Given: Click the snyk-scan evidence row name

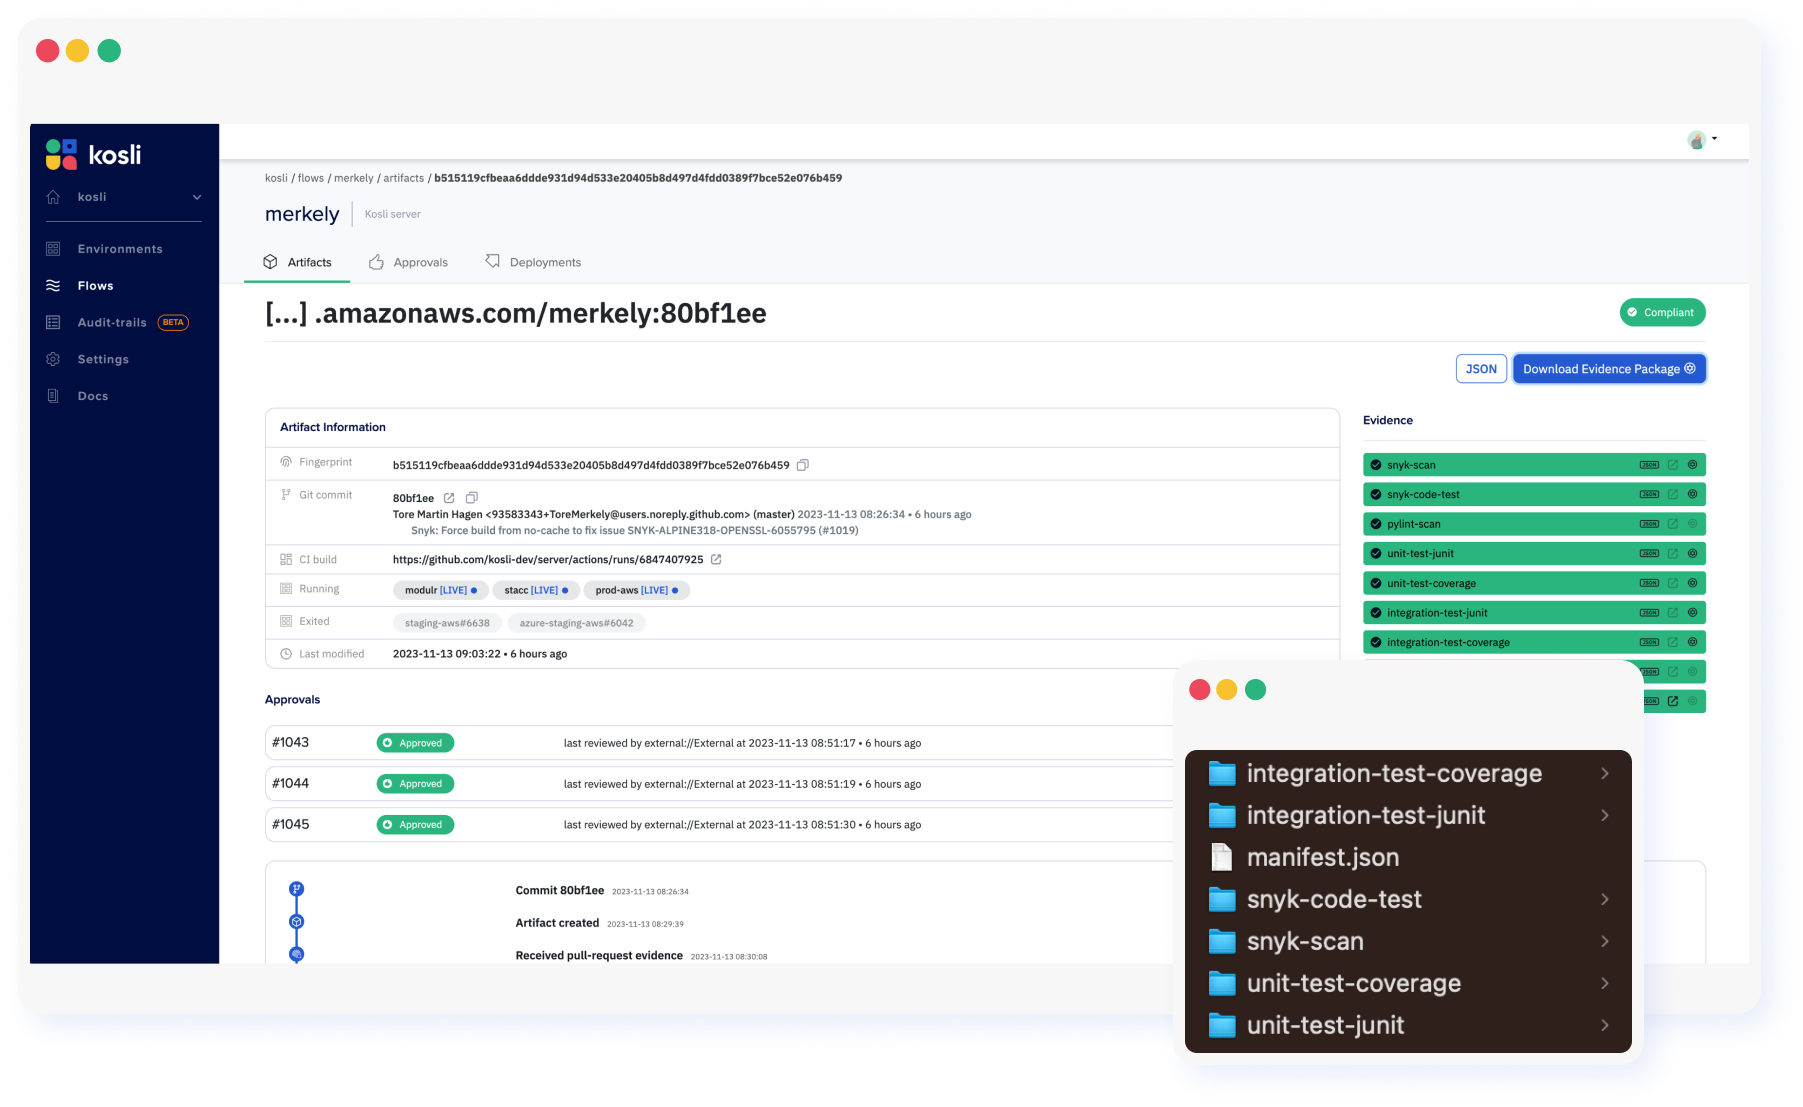Looking at the screenshot, I should coord(1411,465).
